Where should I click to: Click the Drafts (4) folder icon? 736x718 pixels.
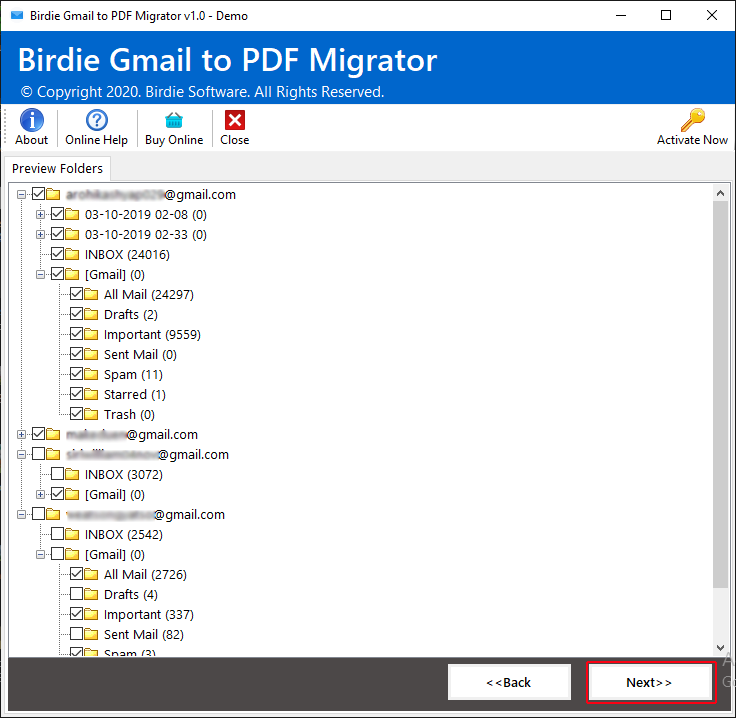[x=91, y=595]
